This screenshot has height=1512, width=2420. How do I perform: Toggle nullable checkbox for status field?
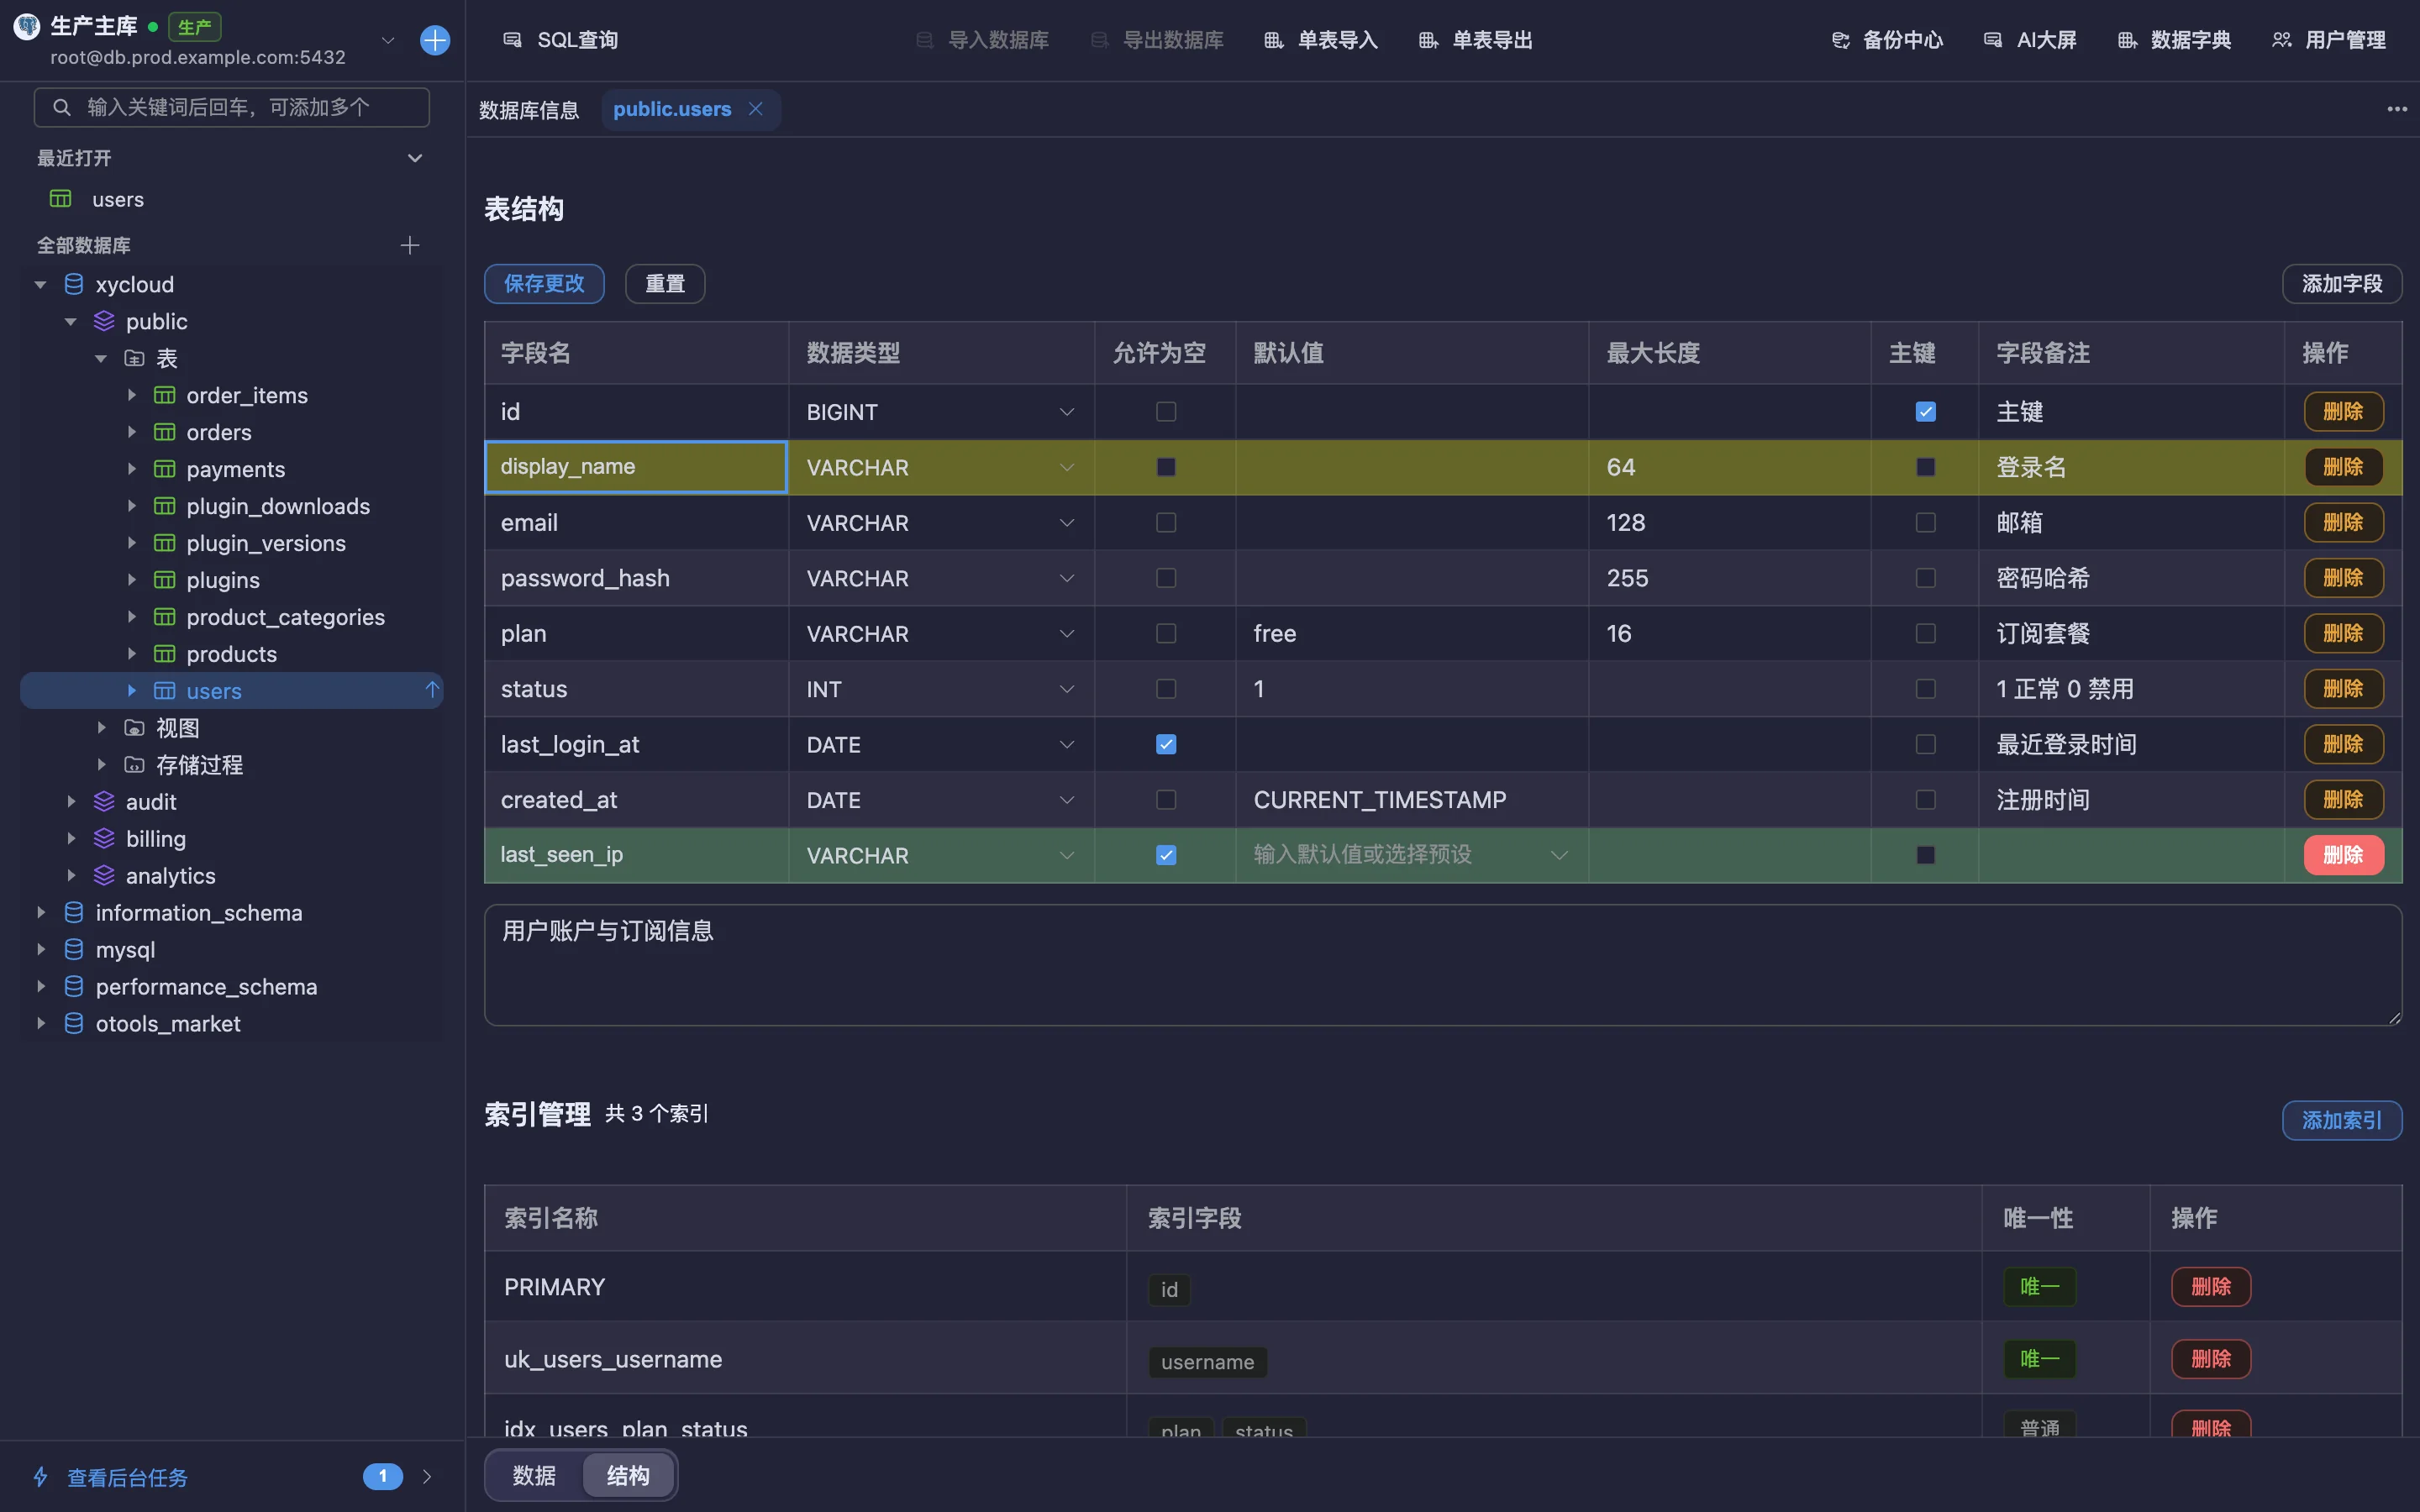[x=1166, y=689]
